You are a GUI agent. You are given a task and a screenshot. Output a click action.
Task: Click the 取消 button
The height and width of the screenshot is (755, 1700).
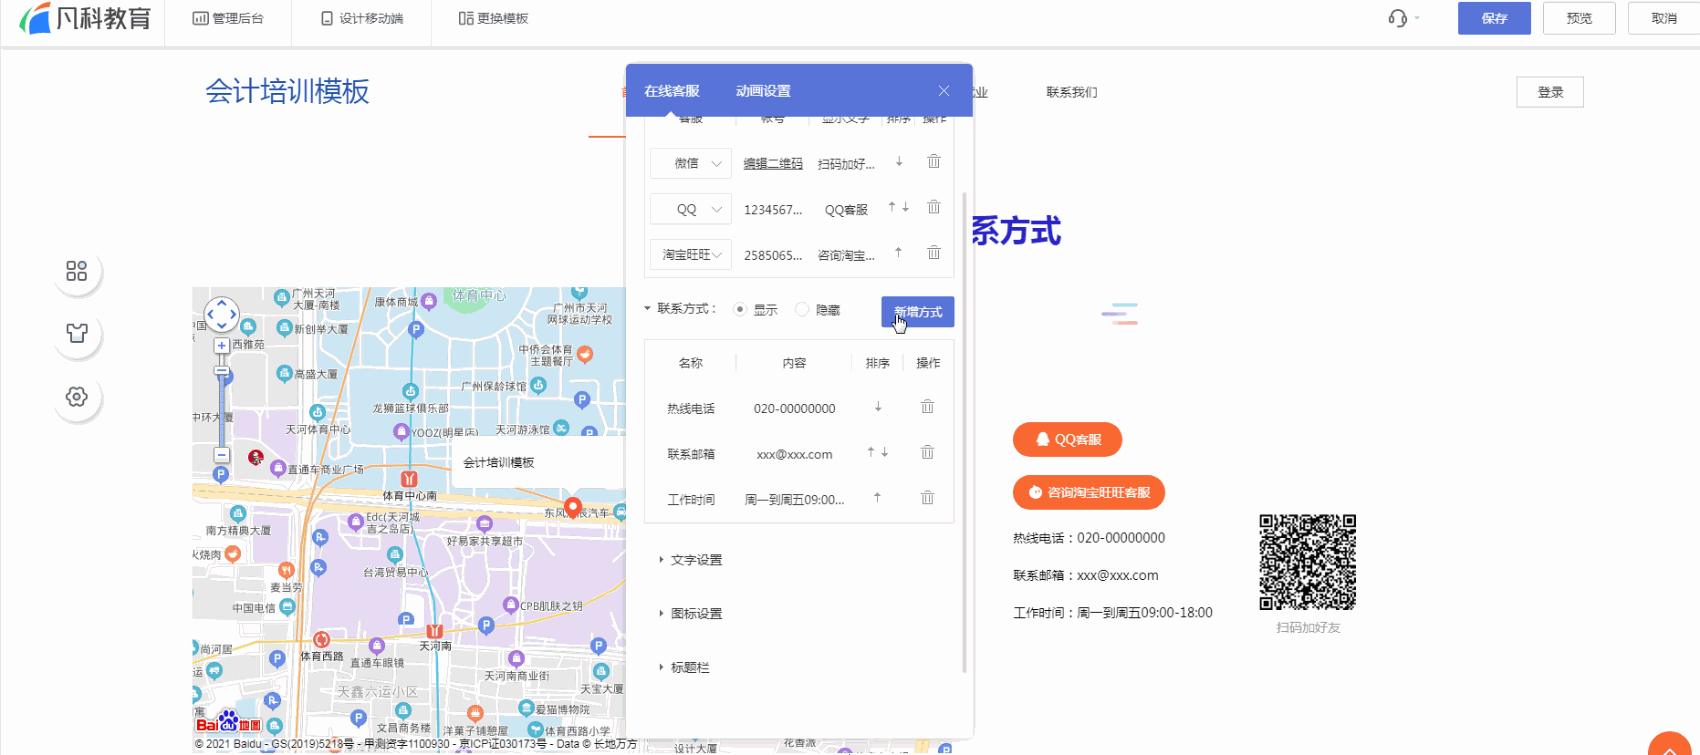1664,18
